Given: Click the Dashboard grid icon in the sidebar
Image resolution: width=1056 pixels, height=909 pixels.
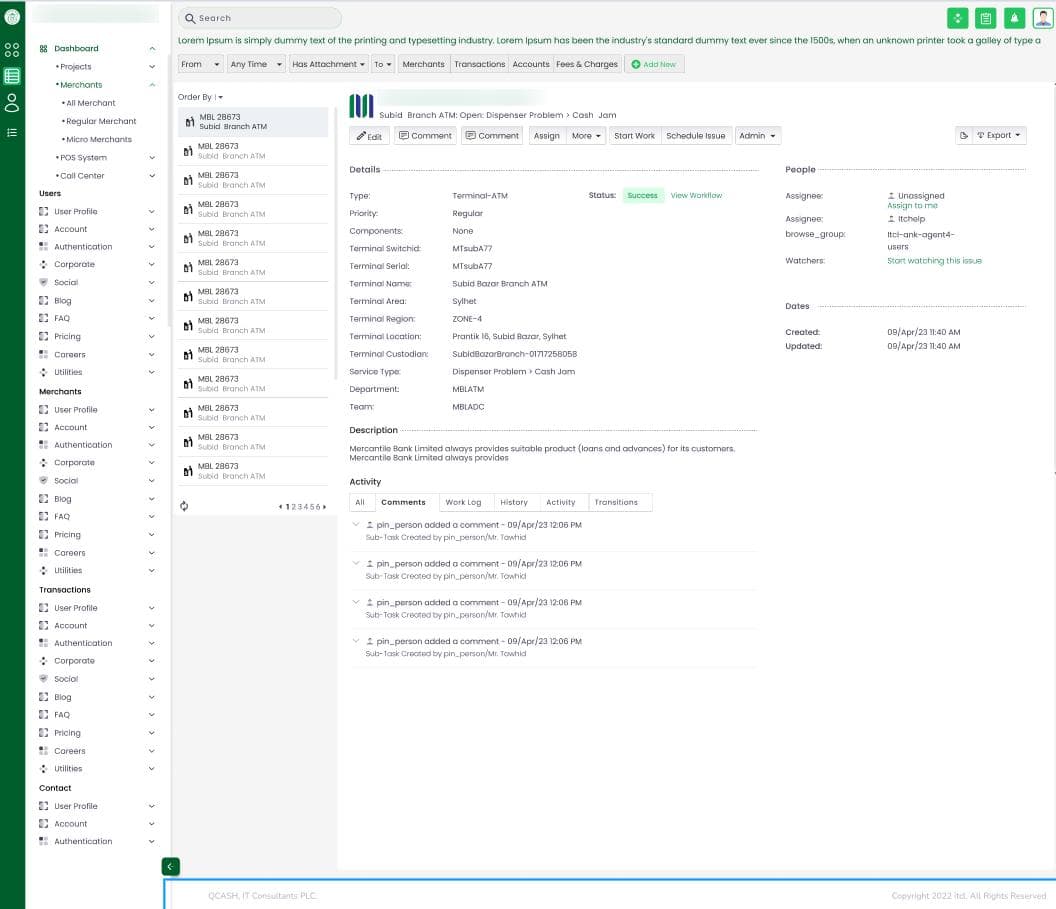Looking at the screenshot, I should (x=43, y=48).
